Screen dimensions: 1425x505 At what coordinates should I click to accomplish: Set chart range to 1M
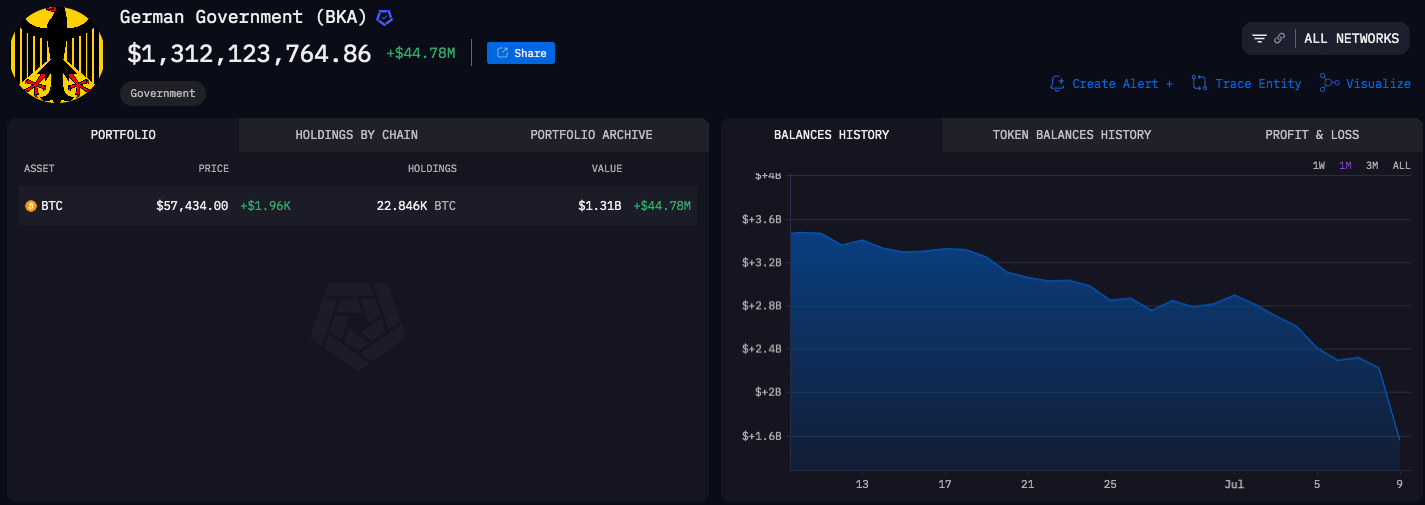[1345, 166]
